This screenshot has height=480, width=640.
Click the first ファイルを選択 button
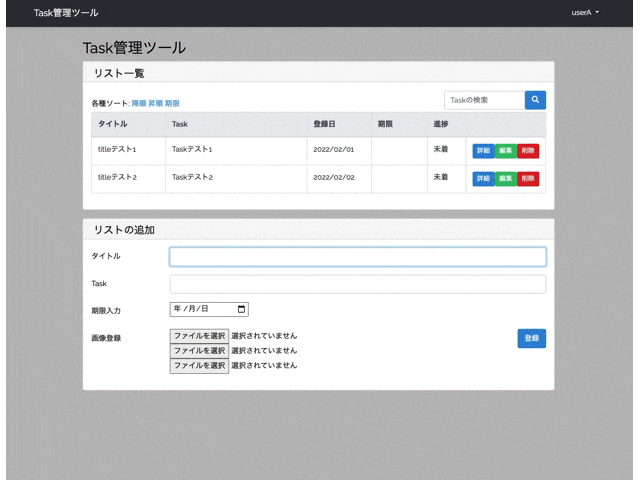(x=199, y=336)
